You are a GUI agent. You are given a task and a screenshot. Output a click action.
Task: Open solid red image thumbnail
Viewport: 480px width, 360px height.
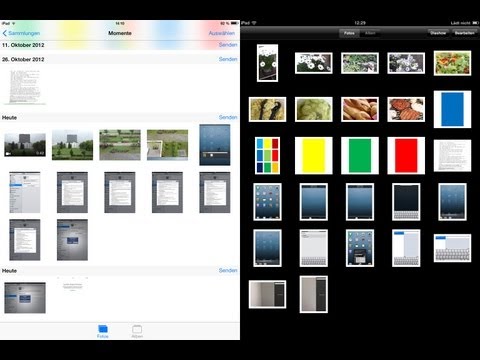pyautogui.click(x=406, y=156)
